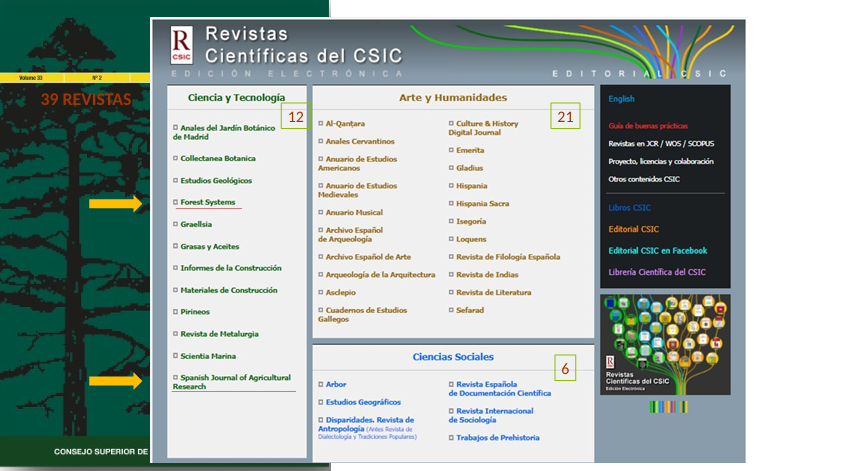Click the Revistas Científicas del CSIC title
This screenshot has width=851, height=471.
click(x=303, y=44)
